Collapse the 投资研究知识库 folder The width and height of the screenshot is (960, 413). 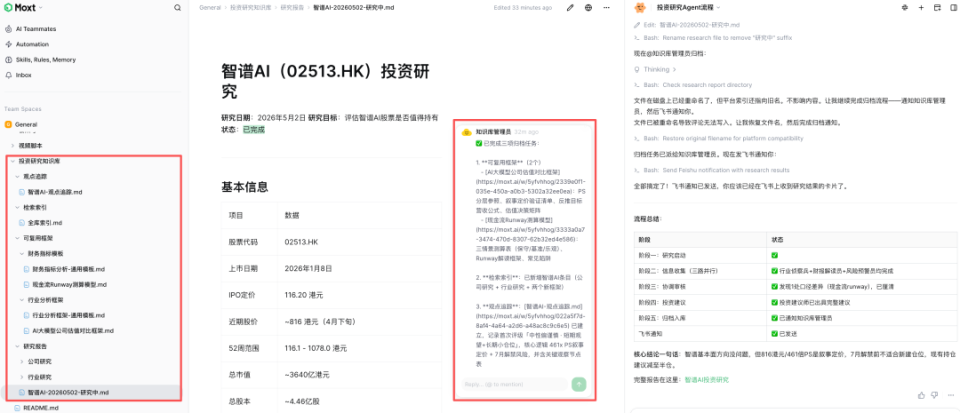point(13,162)
